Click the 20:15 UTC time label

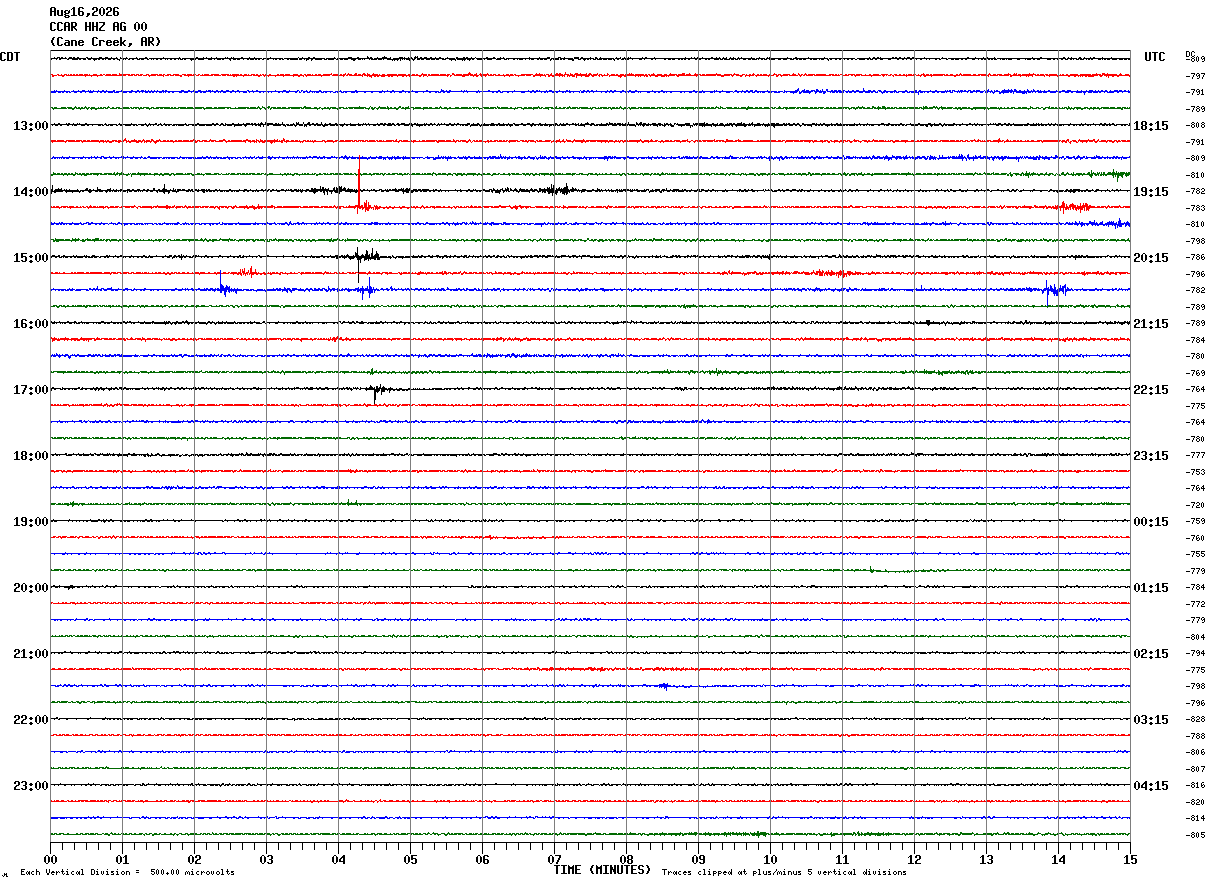click(x=1150, y=258)
